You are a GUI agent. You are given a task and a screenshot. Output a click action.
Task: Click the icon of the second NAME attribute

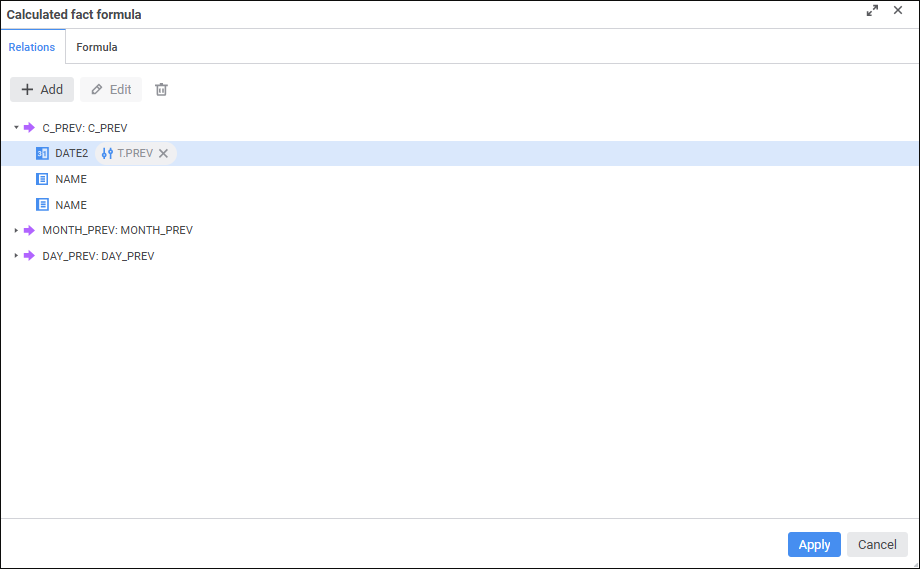[x=42, y=205]
